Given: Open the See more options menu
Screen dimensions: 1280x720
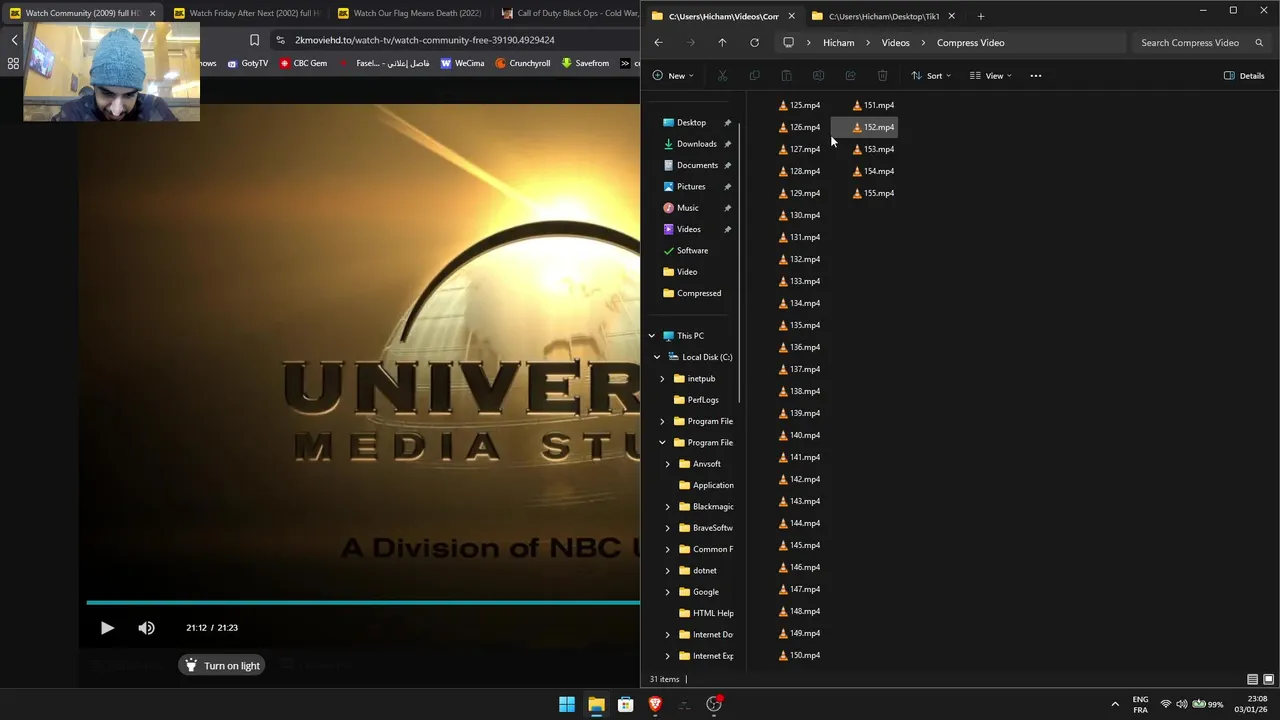Looking at the screenshot, I should [1035, 76].
